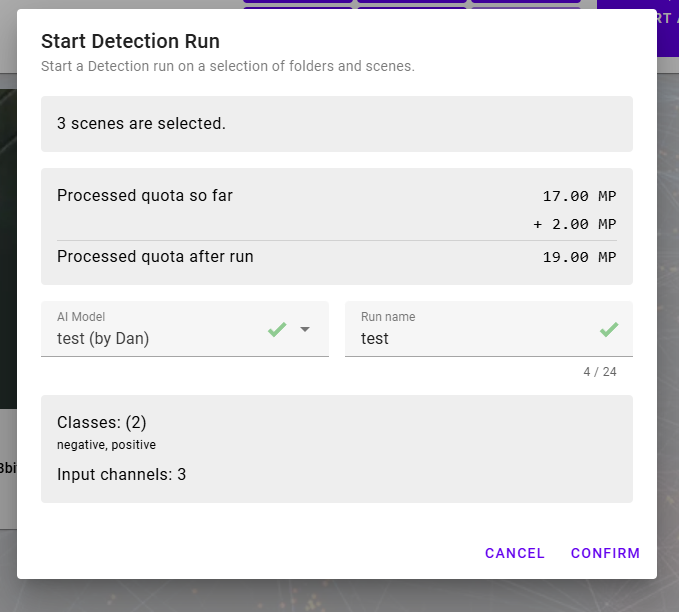This screenshot has height=612, width=679.
Task: Click green checkmark in Run name field
Action: tap(609, 329)
